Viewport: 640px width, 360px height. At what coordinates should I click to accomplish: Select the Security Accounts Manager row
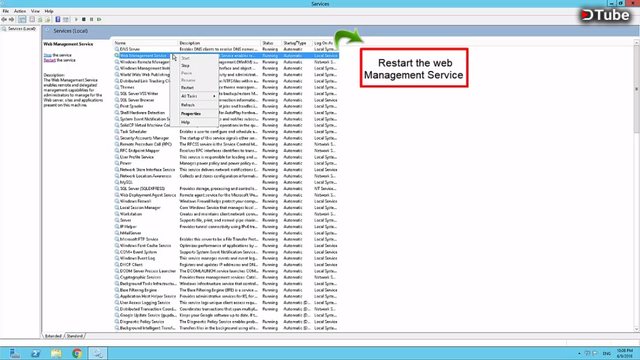226,138
